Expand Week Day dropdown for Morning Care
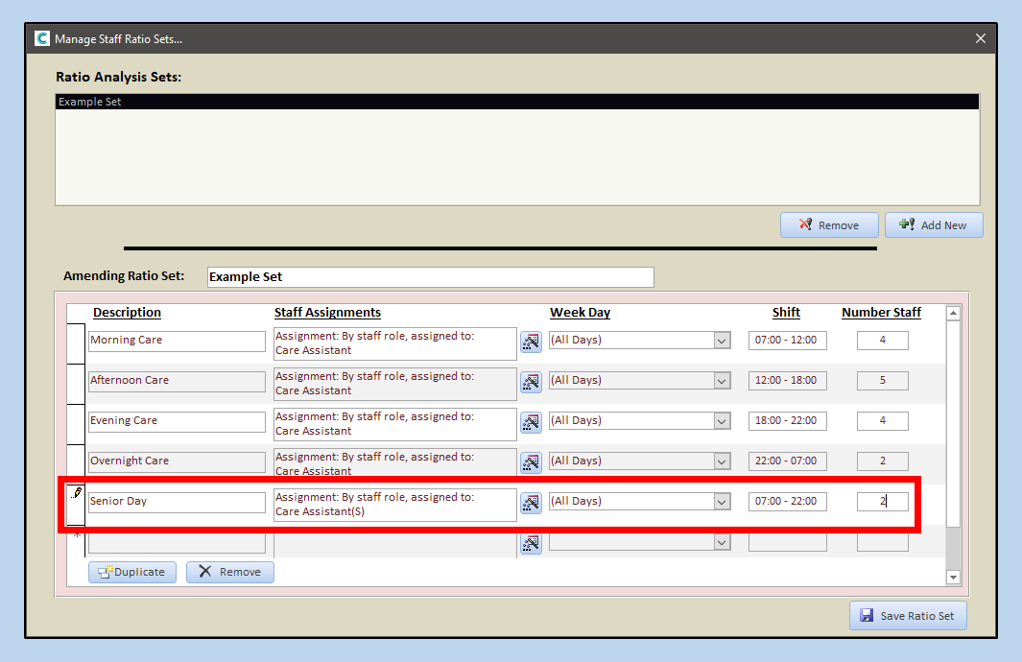 point(722,341)
